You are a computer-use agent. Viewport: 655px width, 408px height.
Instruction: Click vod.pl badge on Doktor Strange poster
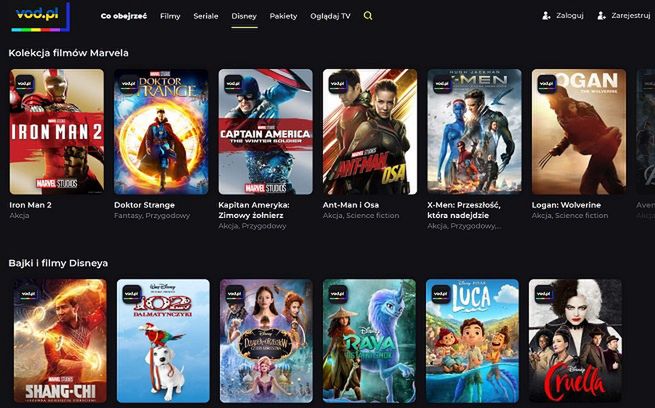pos(129,84)
